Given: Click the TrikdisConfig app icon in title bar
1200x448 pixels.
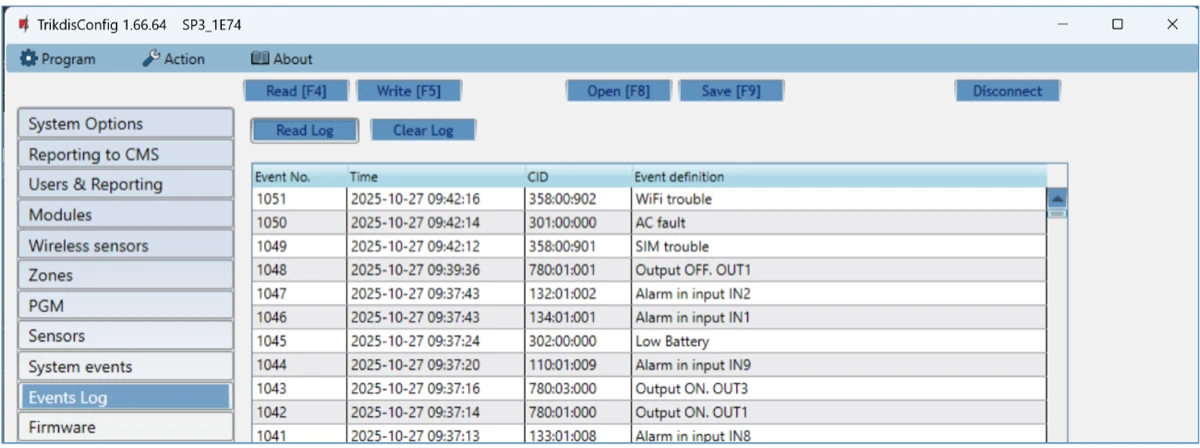Looking at the screenshot, I should pos(23,24).
